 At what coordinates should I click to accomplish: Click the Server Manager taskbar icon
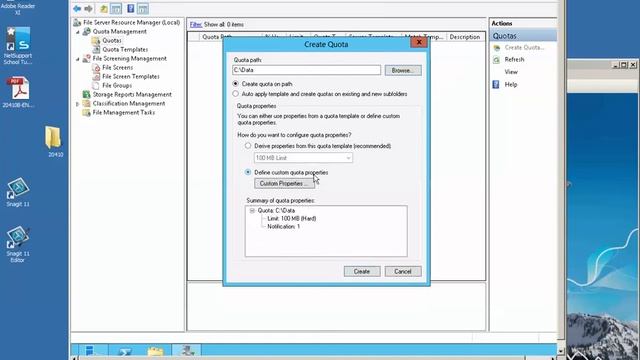[x=90, y=350]
